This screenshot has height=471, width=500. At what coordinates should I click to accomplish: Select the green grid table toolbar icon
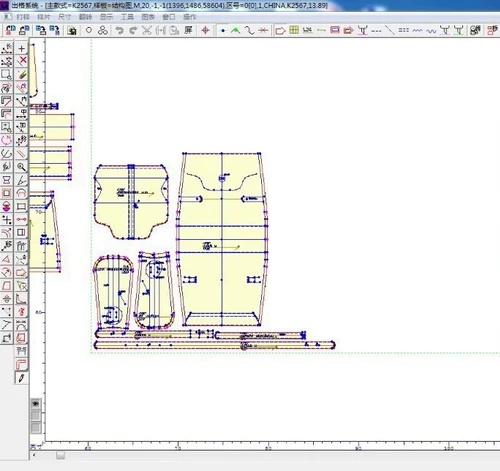pyautogui.click(x=294, y=30)
